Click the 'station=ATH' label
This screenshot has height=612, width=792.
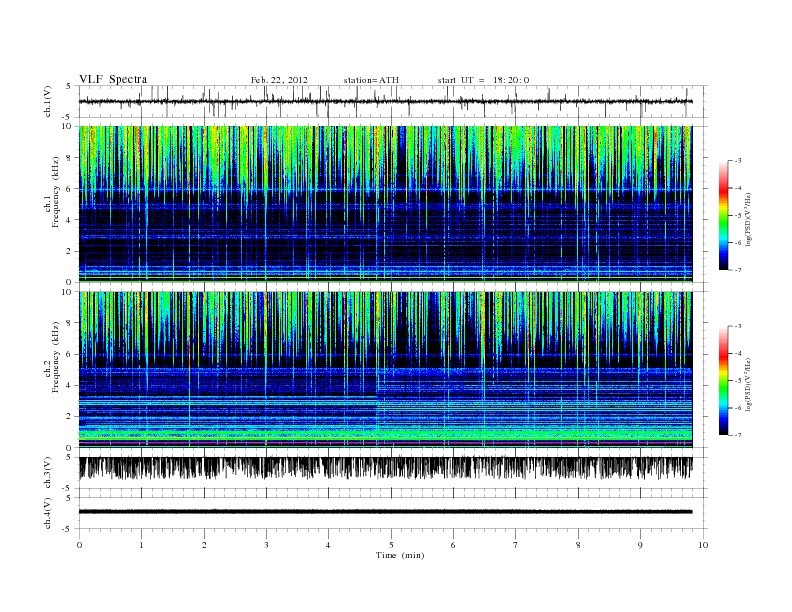point(371,80)
